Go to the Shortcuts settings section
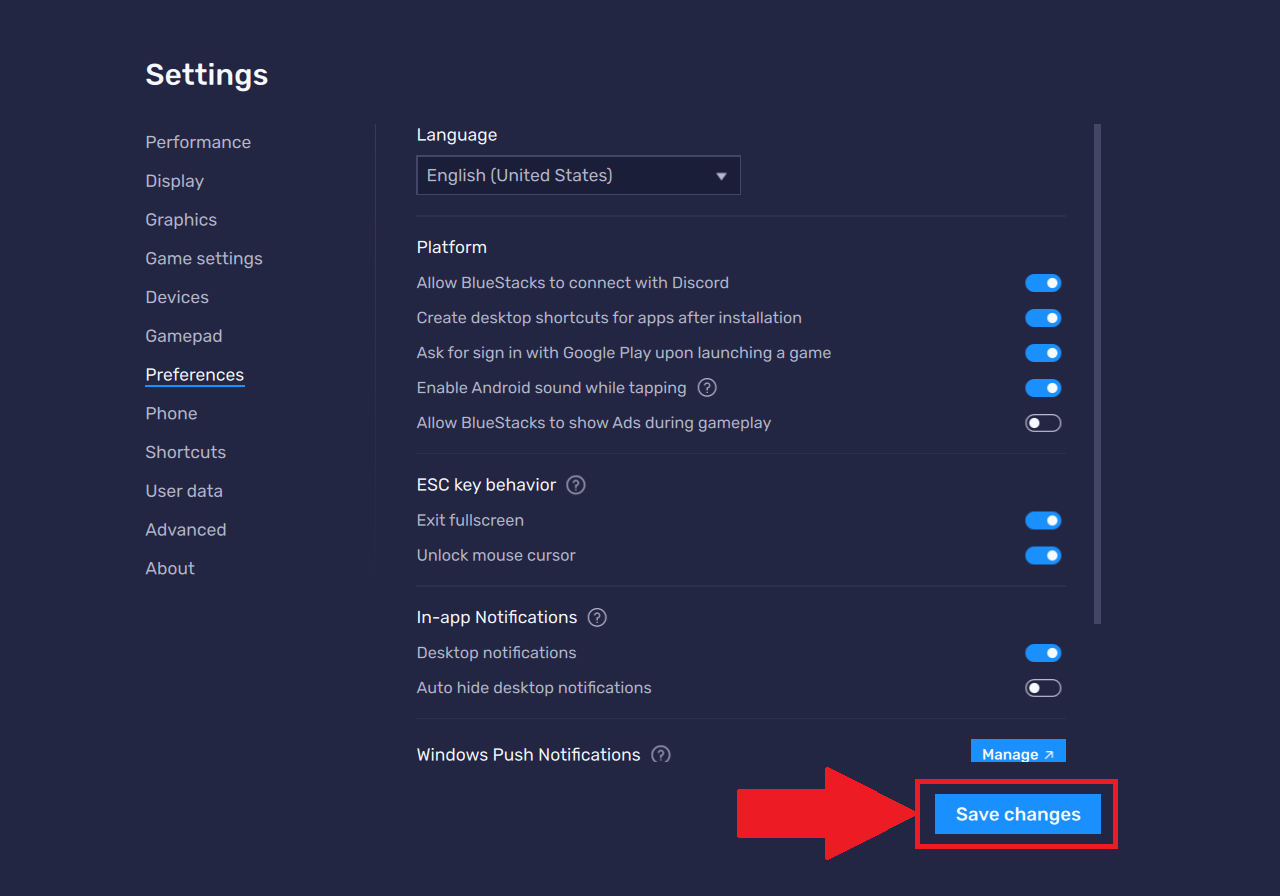 click(185, 452)
